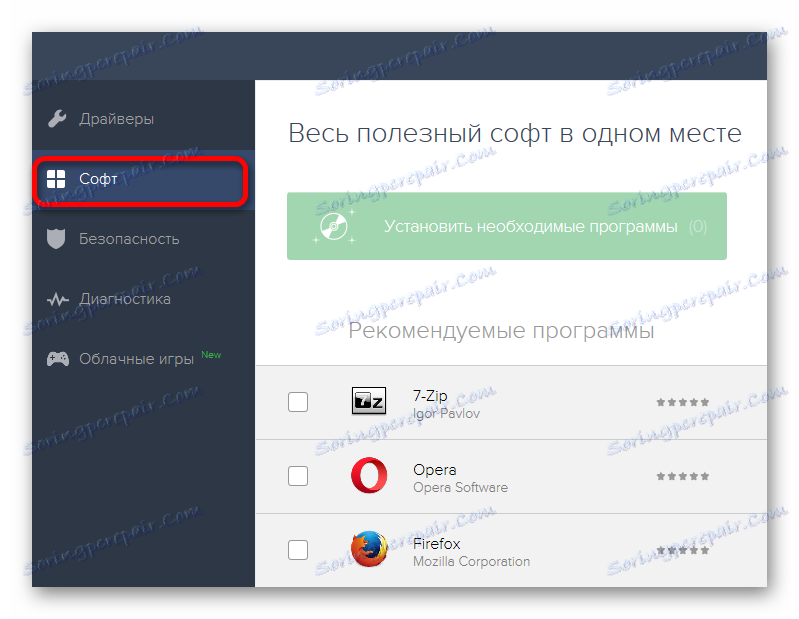The image size is (799, 619).
Task: Select the Софт sidebar item
Action: click(x=143, y=179)
